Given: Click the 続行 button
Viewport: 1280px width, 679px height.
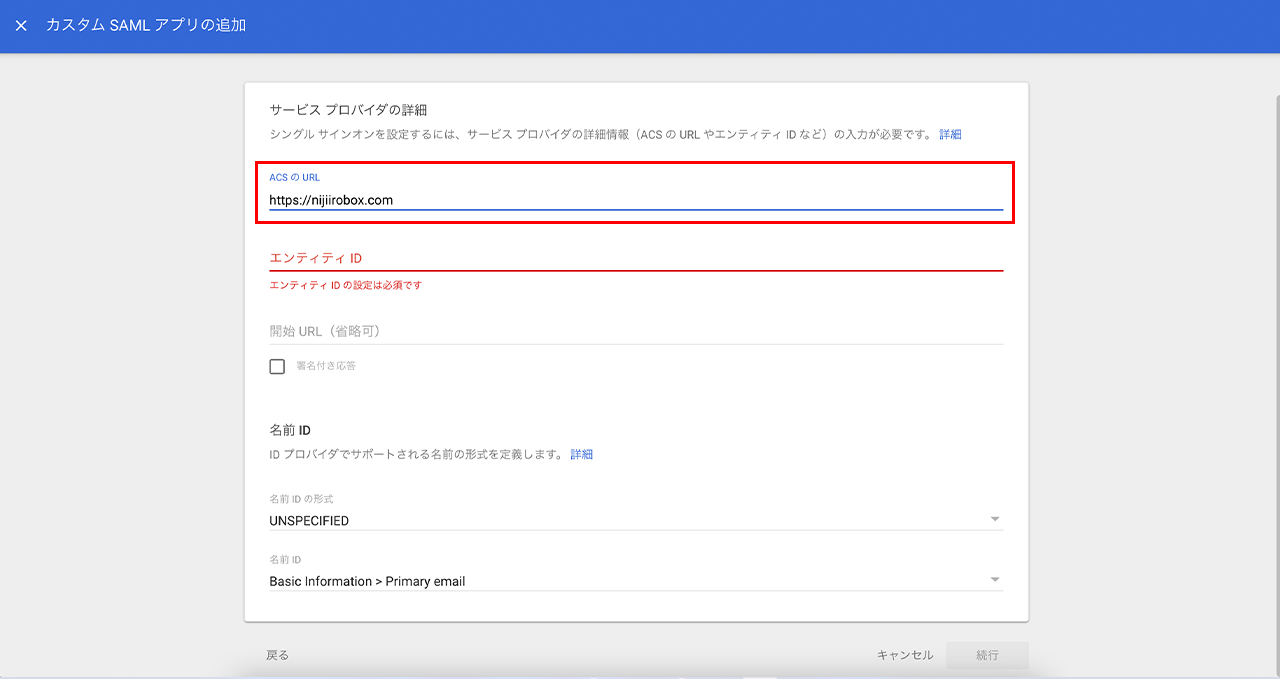Looking at the screenshot, I should tap(987, 655).
